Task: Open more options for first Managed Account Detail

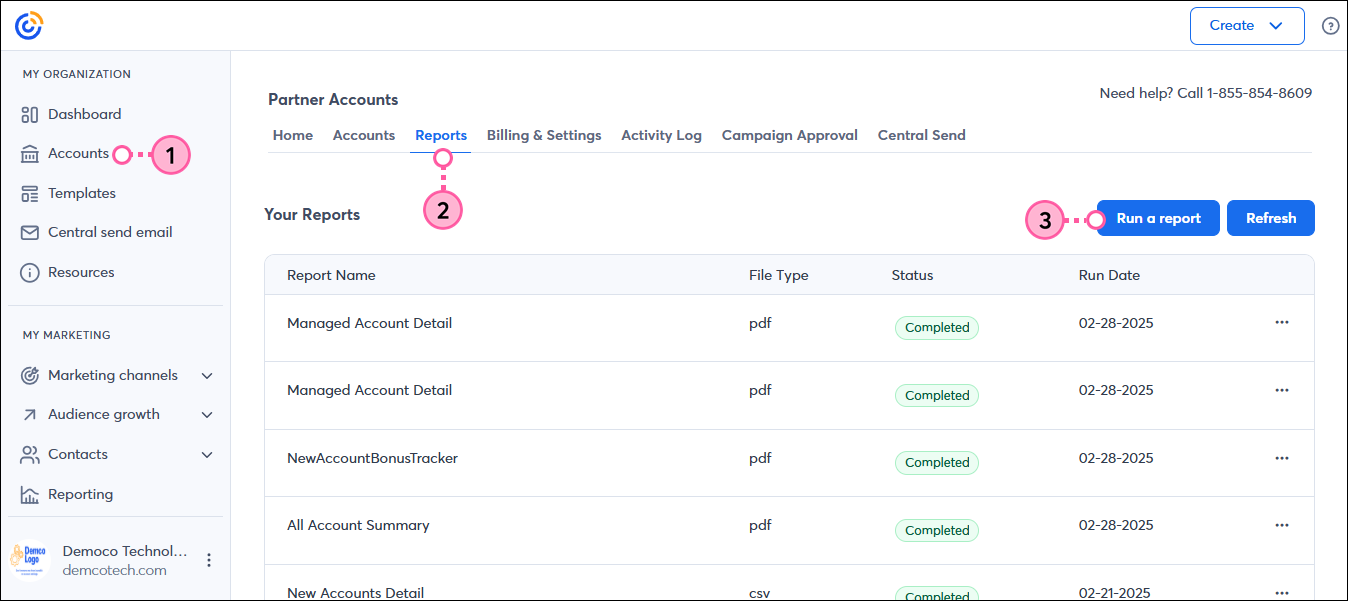Action: [1282, 322]
